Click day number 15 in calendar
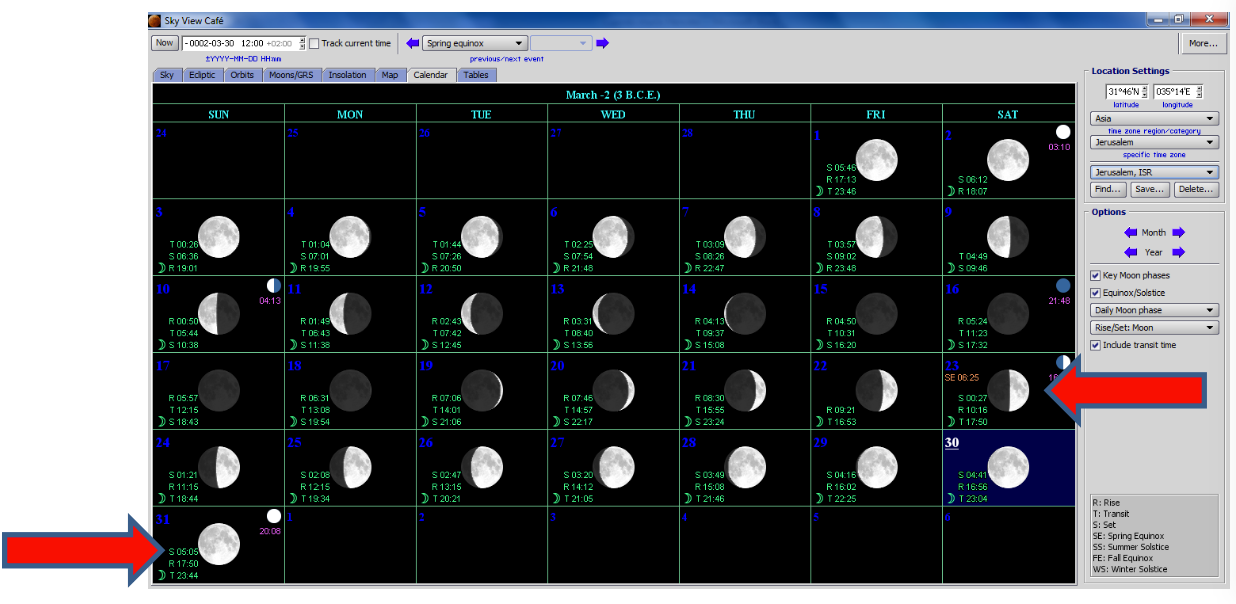 click(821, 289)
